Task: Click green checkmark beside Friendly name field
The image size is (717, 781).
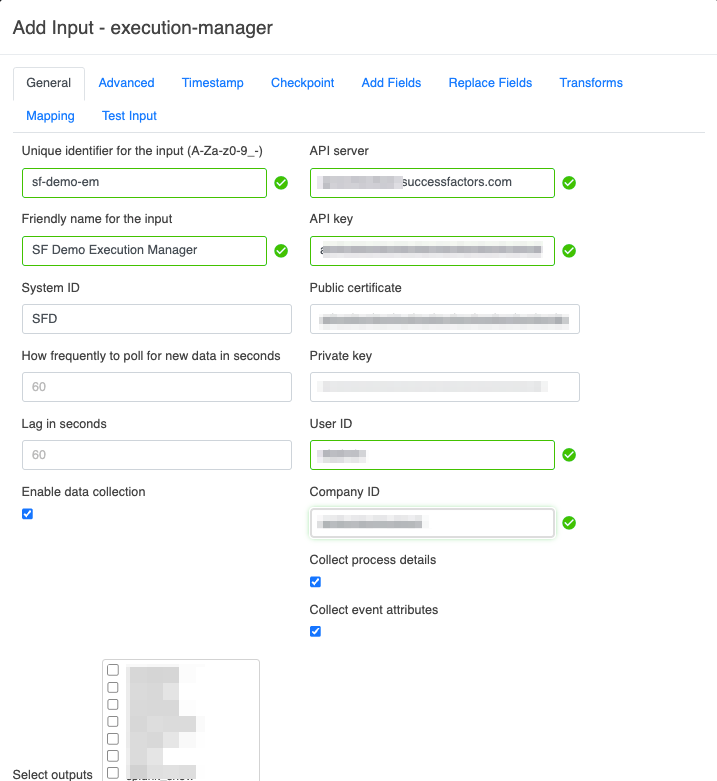Action: point(281,251)
